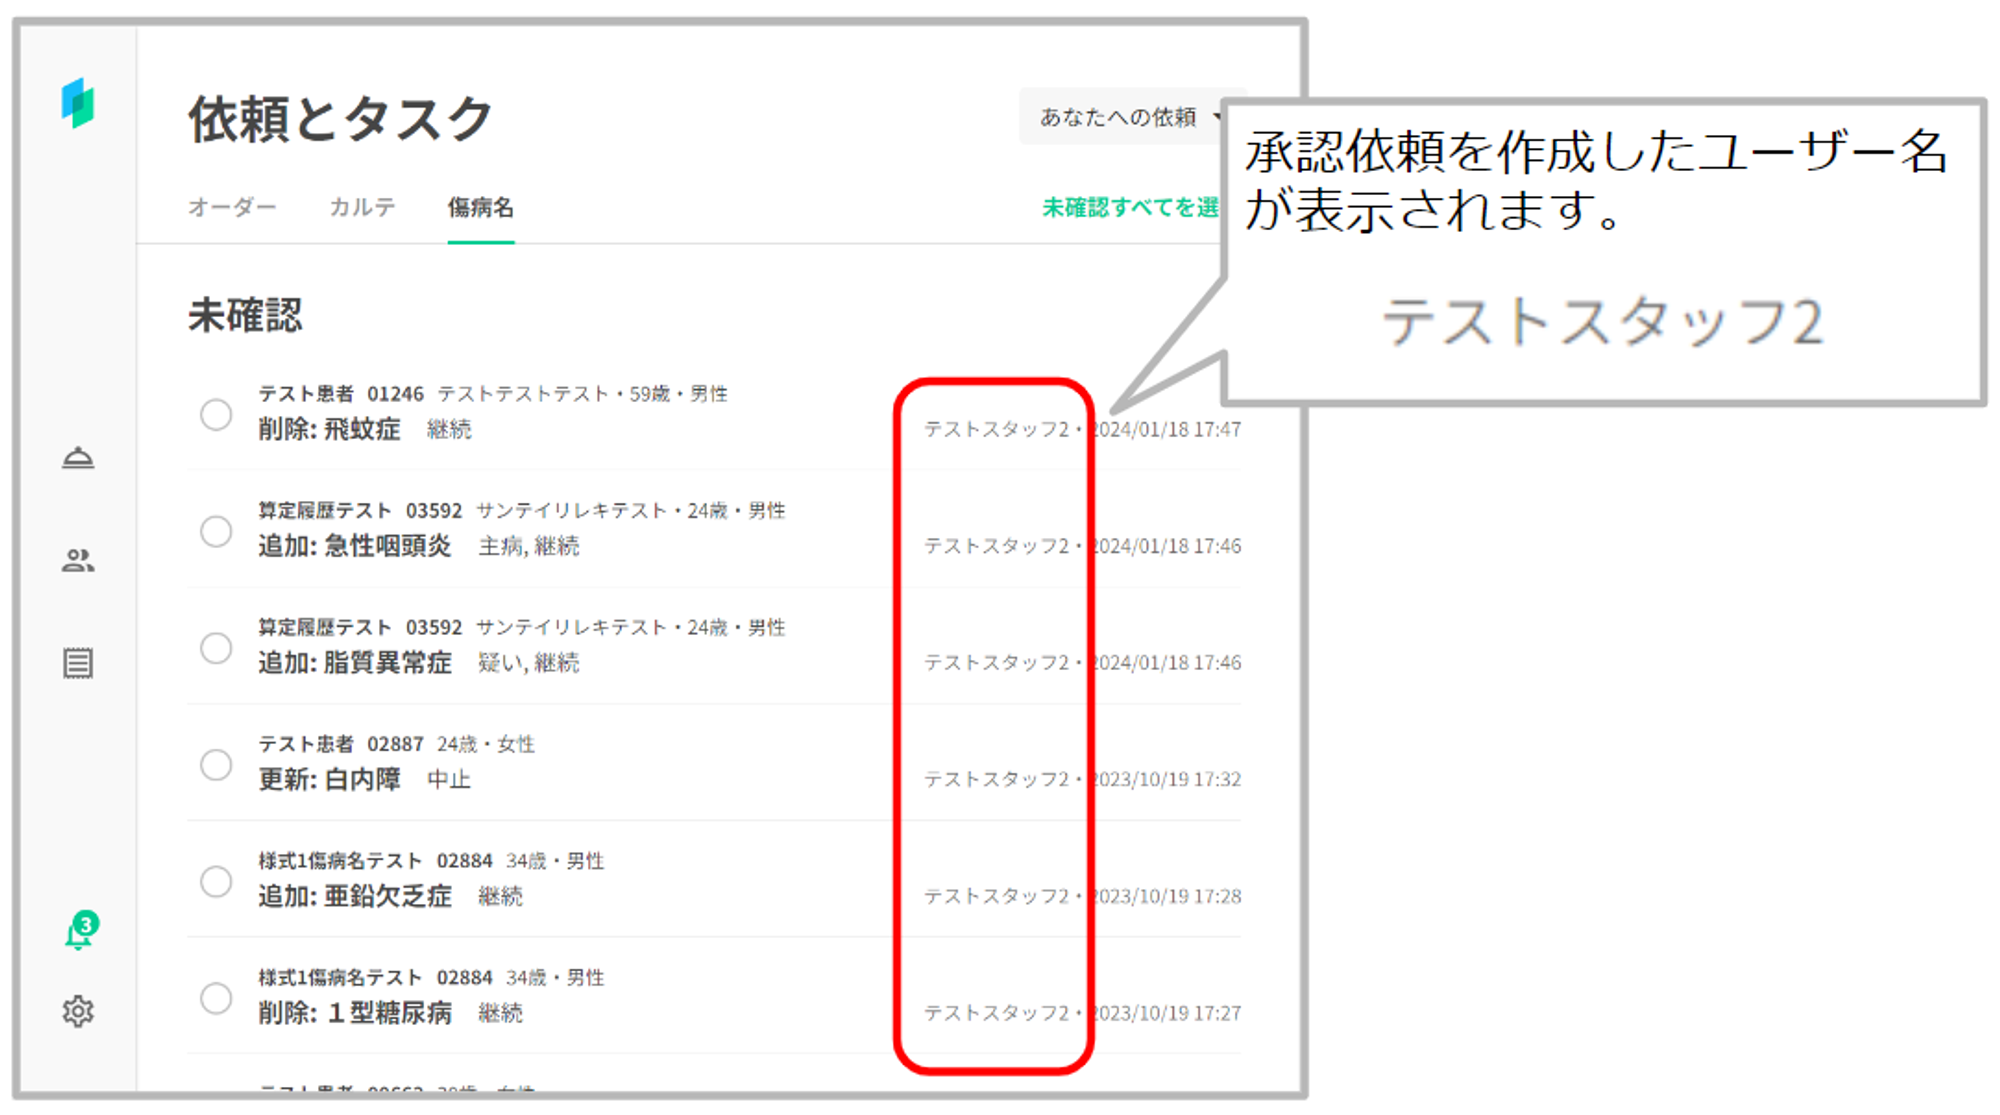Open the 更新: 白内障 中止 request
This screenshot has height=1115, width=2000.
pyautogui.click(x=330, y=780)
